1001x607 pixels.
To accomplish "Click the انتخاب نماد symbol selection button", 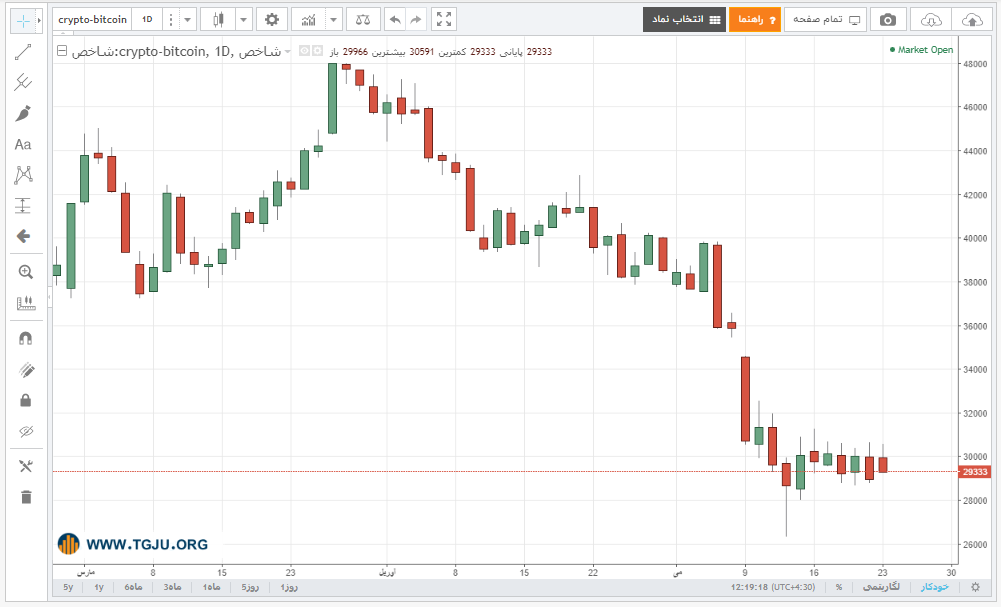I will click(684, 20).
